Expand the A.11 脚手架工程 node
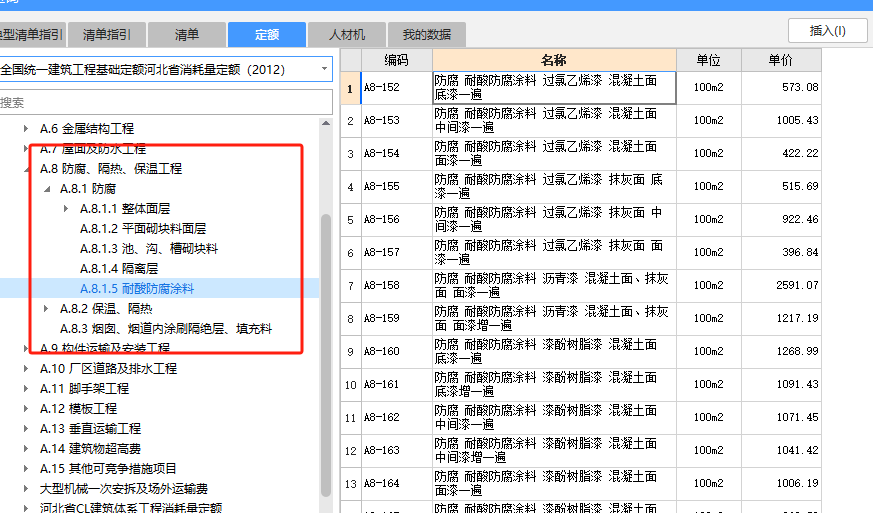 (26, 389)
